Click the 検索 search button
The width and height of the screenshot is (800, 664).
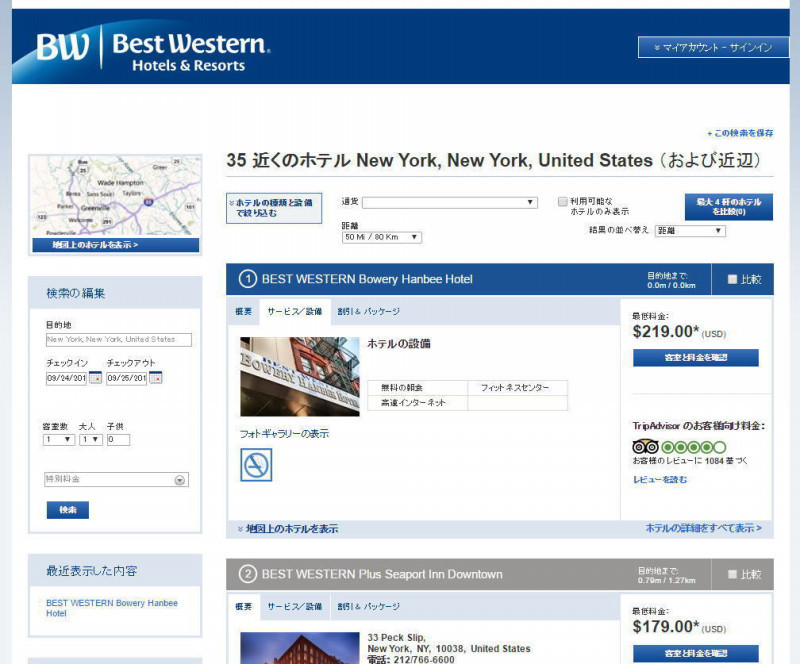point(68,510)
